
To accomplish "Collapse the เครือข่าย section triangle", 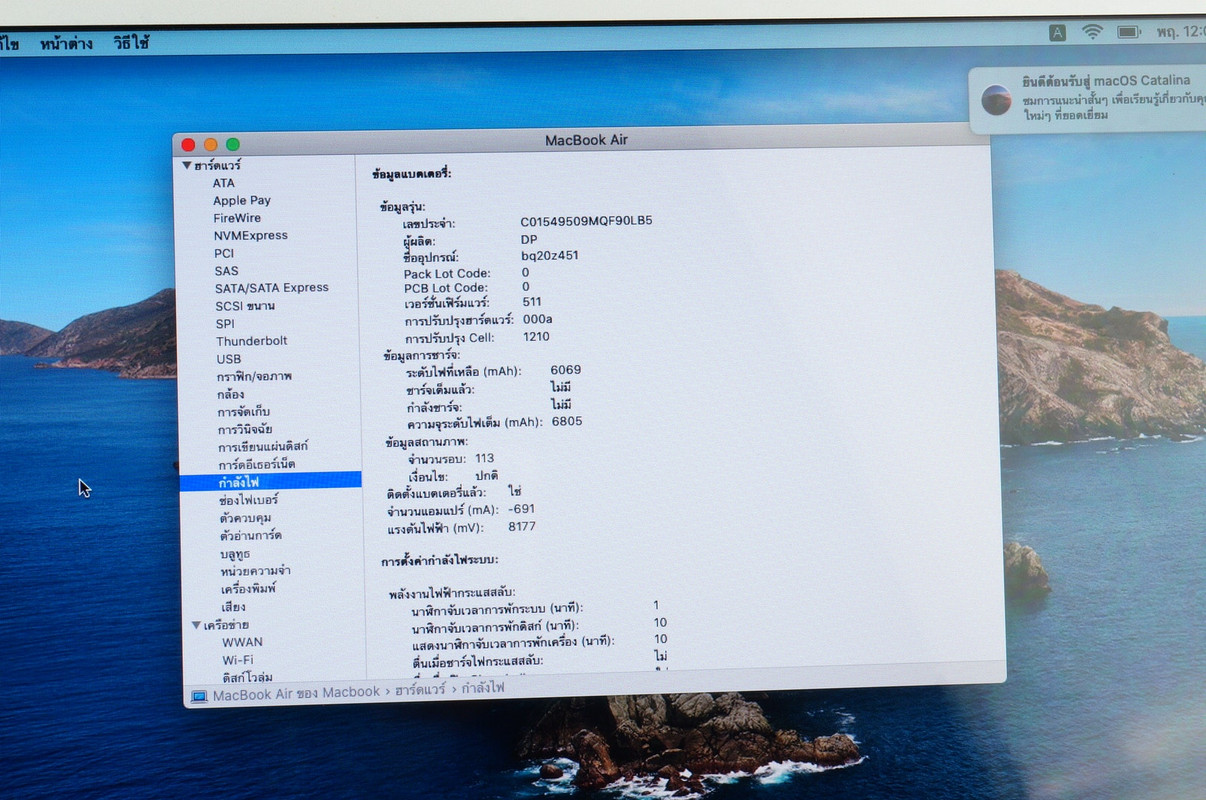I will tap(196, 625).
